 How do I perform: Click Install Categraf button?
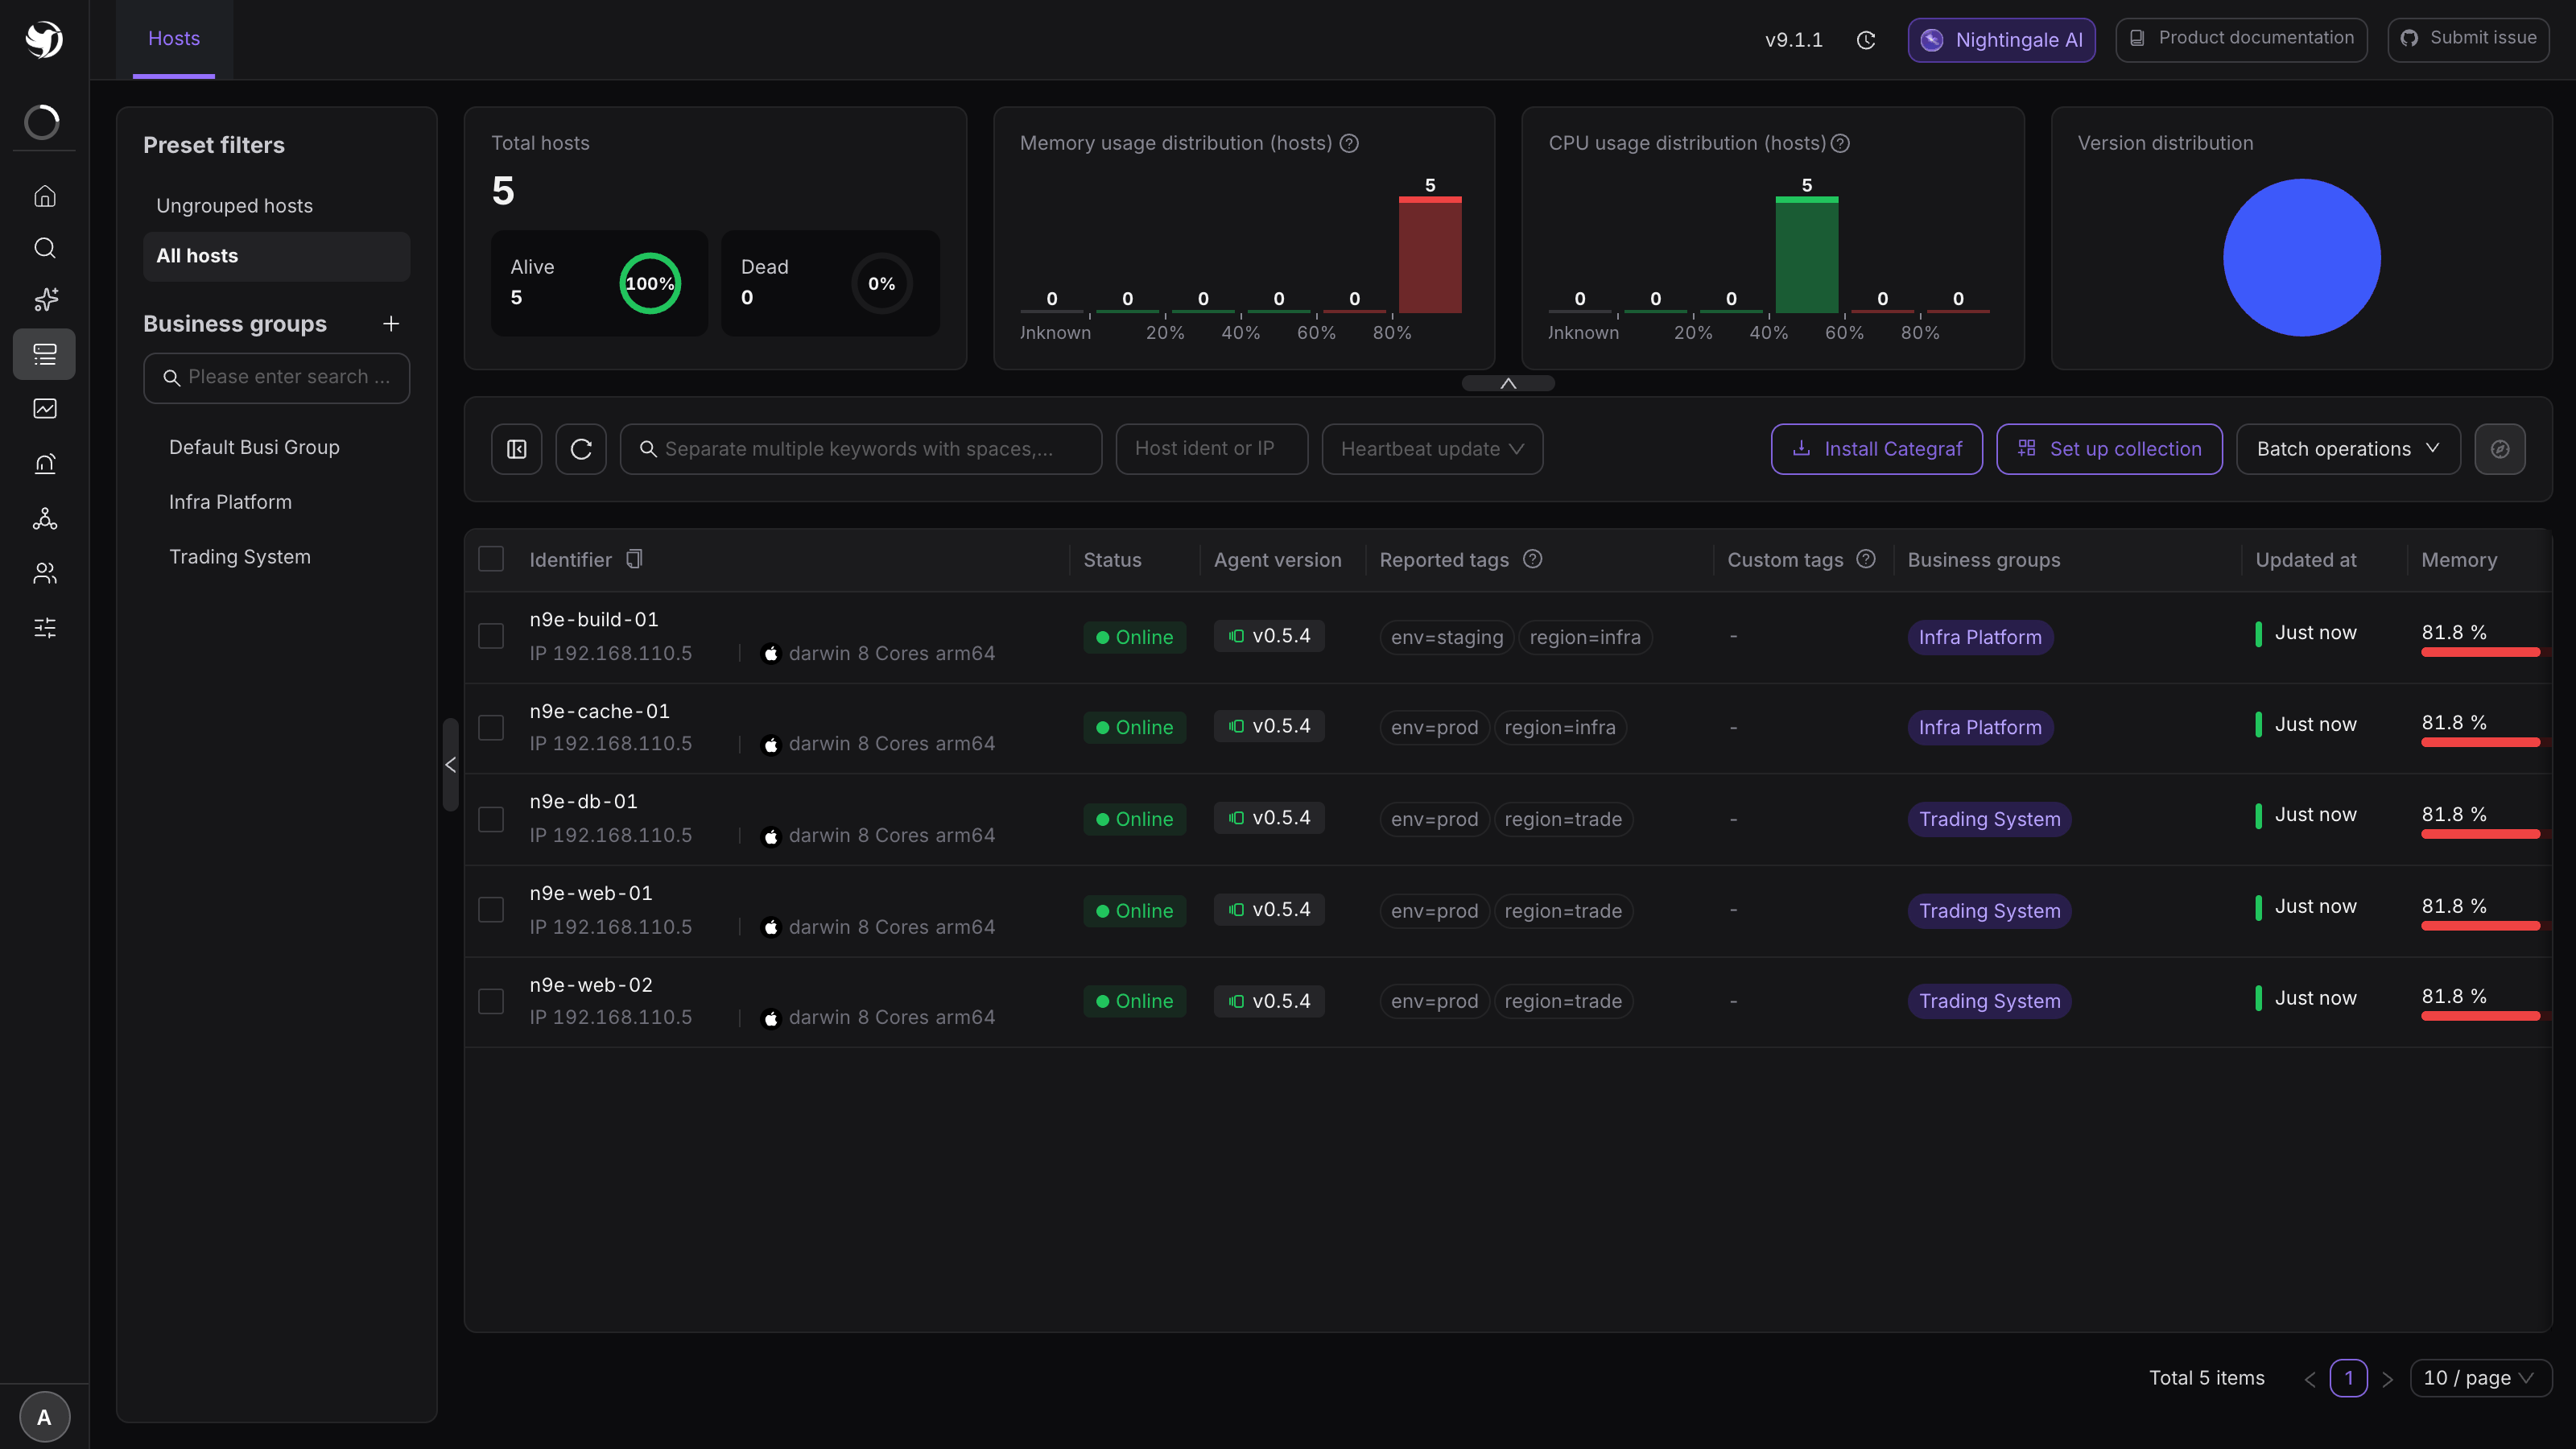1876,449
